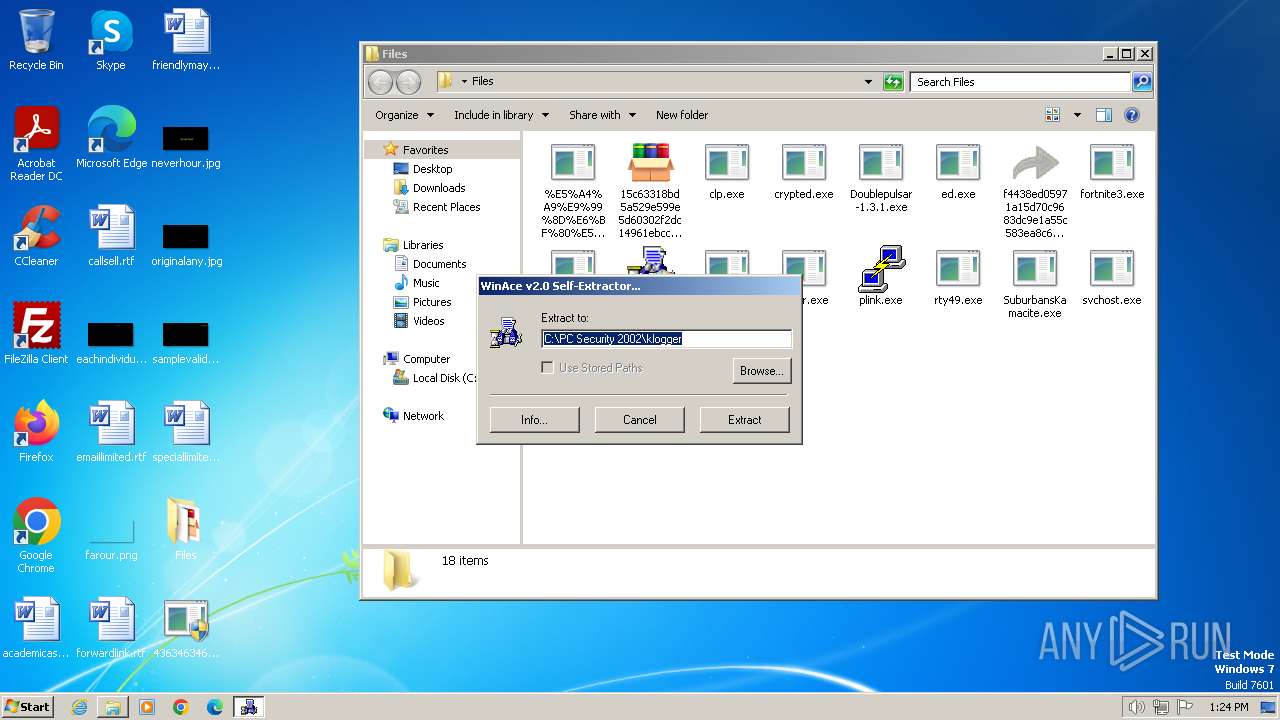Open the change view options dropdown arrow
Screen dimensions: 1280x720
click(x=1077, y=115)
